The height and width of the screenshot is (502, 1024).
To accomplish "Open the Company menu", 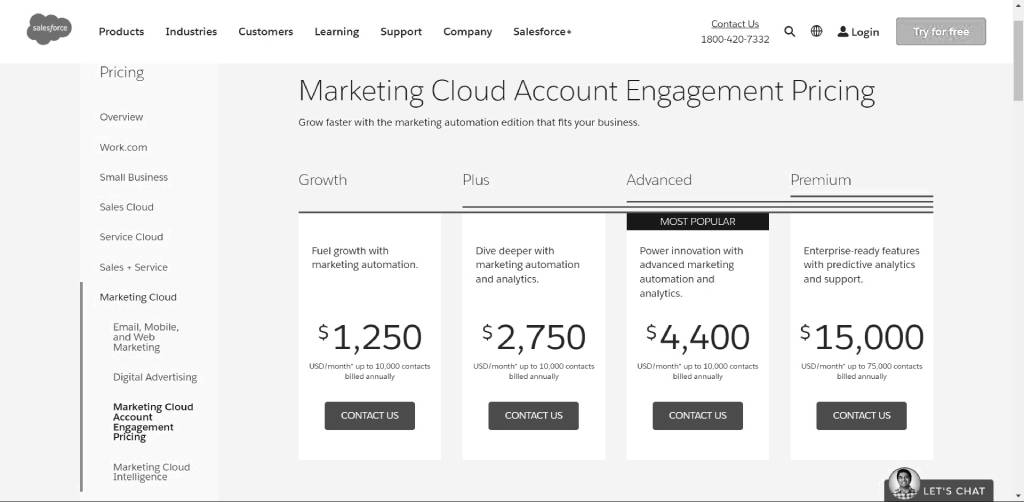I will pos(468,32).
